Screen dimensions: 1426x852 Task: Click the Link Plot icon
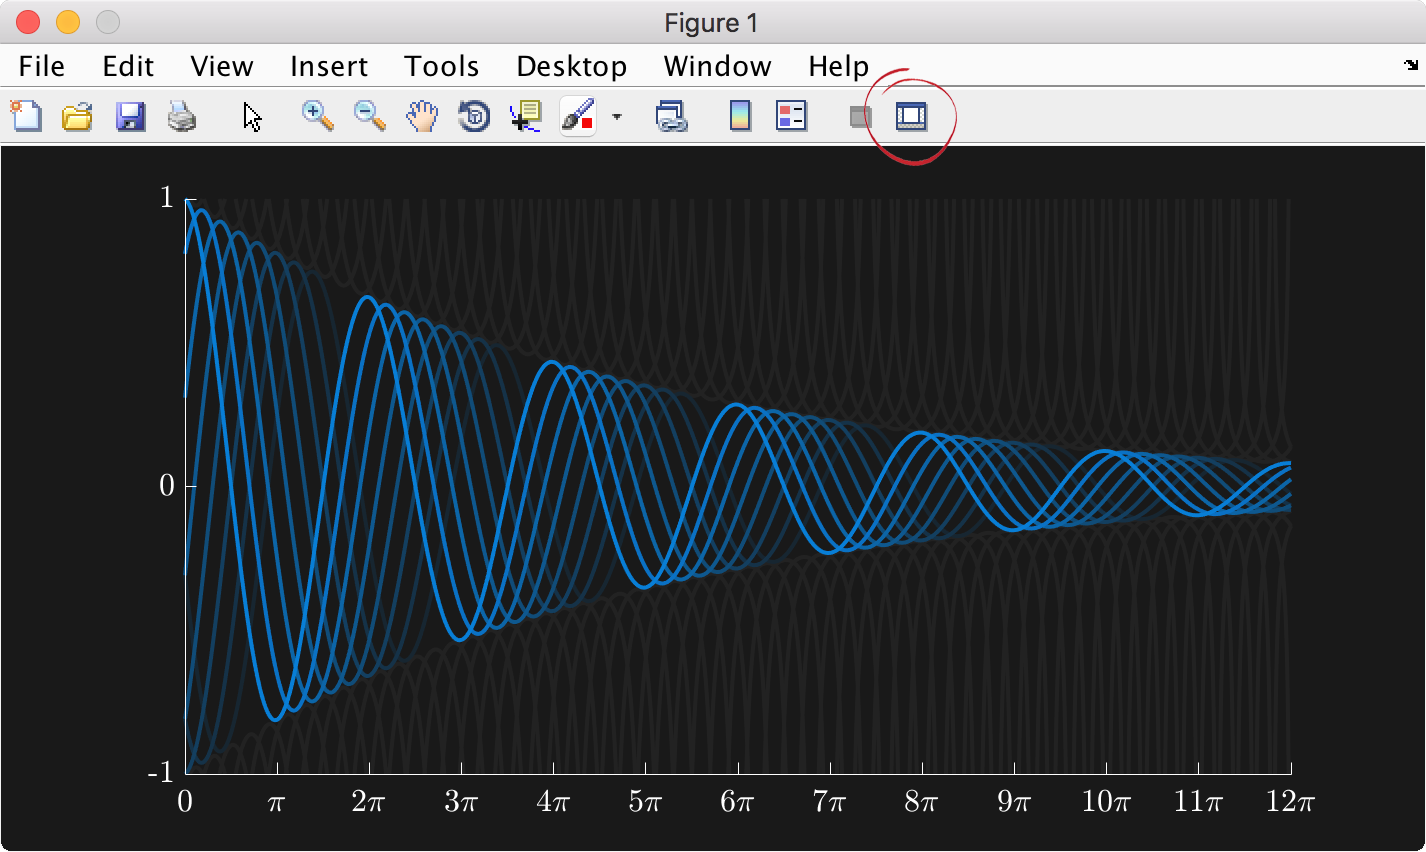tap(671, 117)
